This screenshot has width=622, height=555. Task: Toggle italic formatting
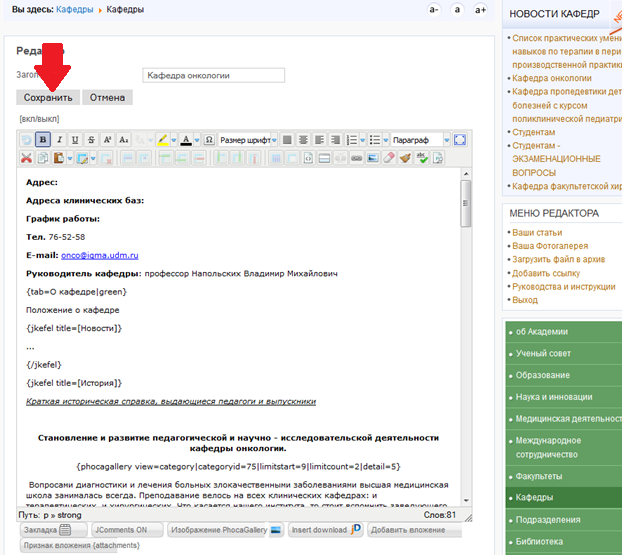59,140
